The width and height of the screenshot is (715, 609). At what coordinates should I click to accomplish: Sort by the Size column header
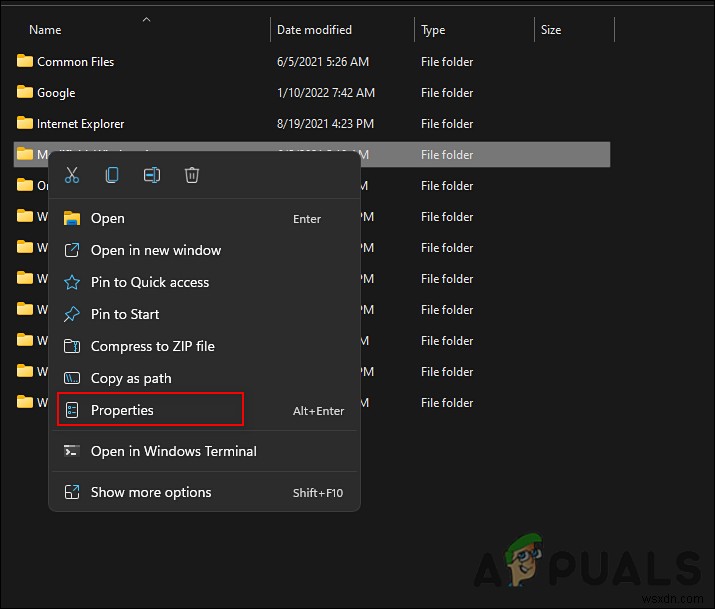[x=551, y=30]
